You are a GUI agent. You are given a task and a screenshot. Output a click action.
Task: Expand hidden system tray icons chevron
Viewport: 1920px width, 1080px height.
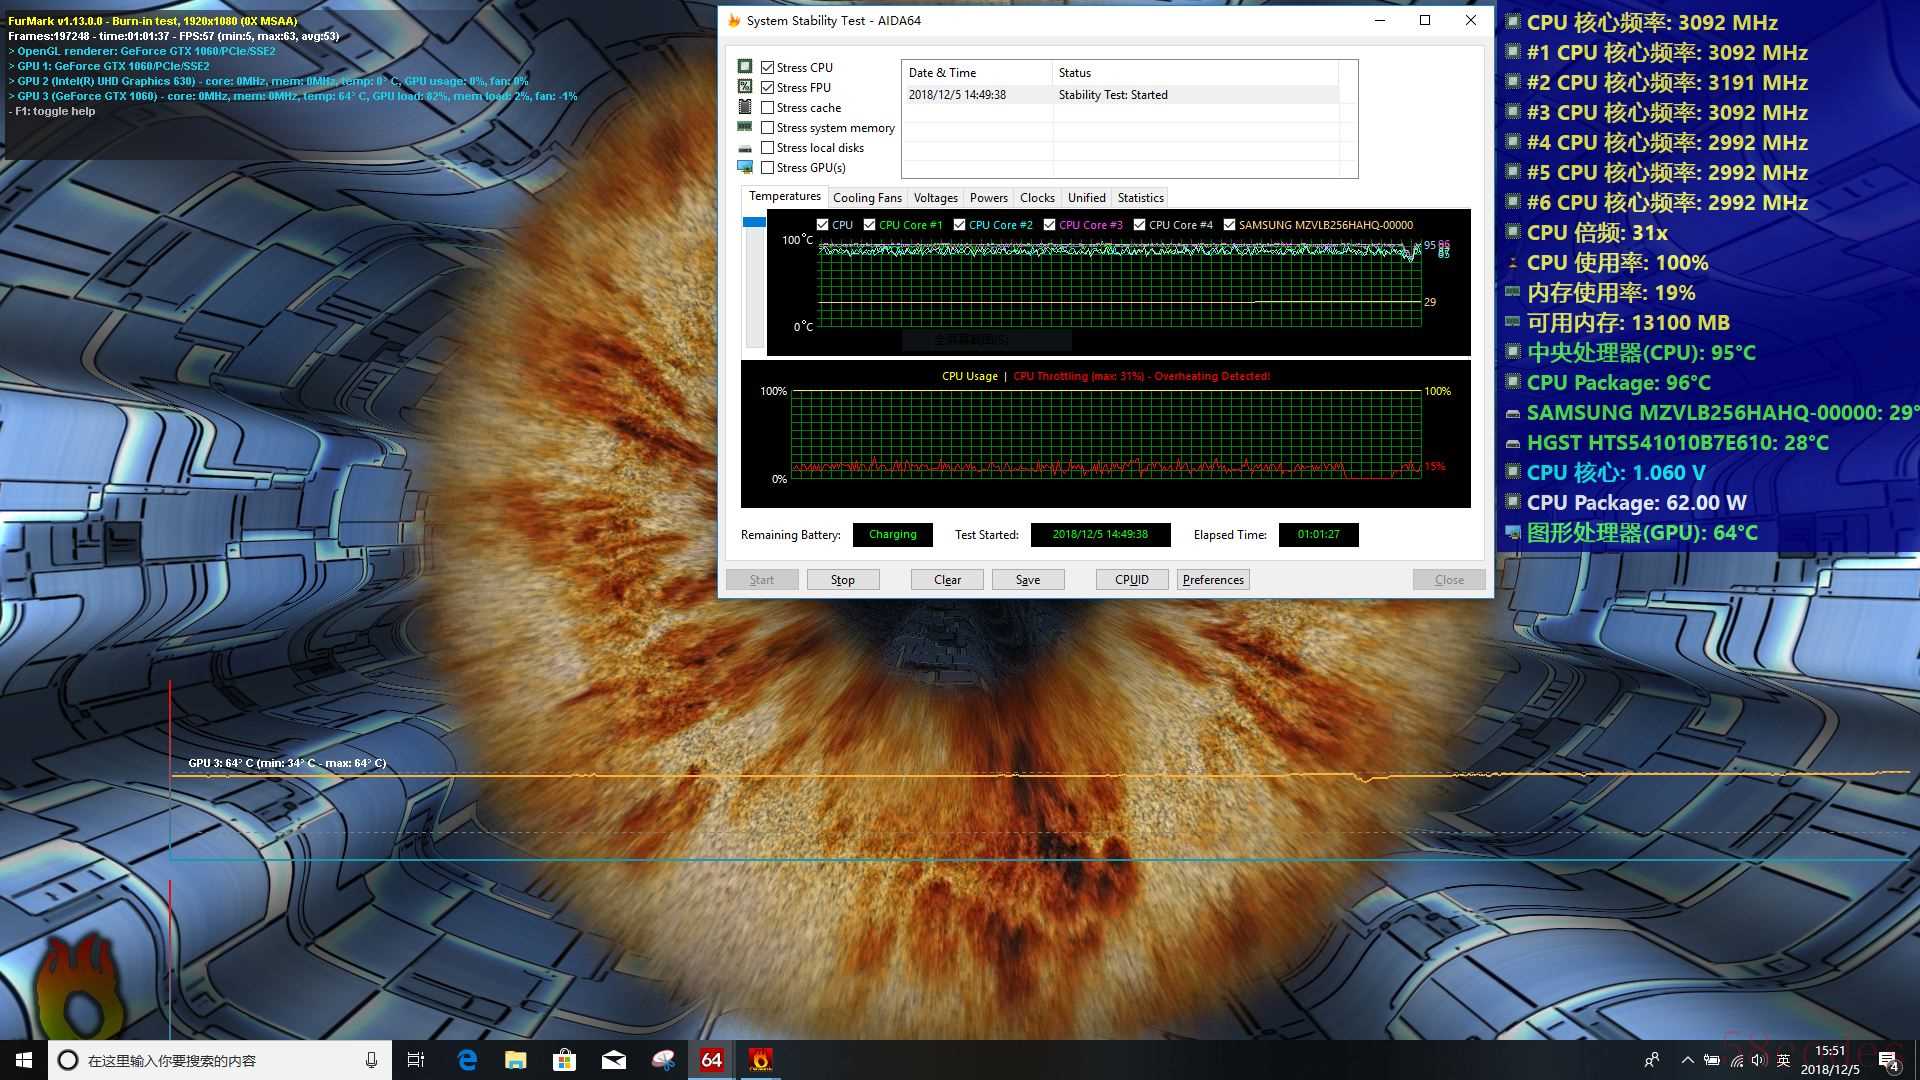[x=1687, y=1060]
